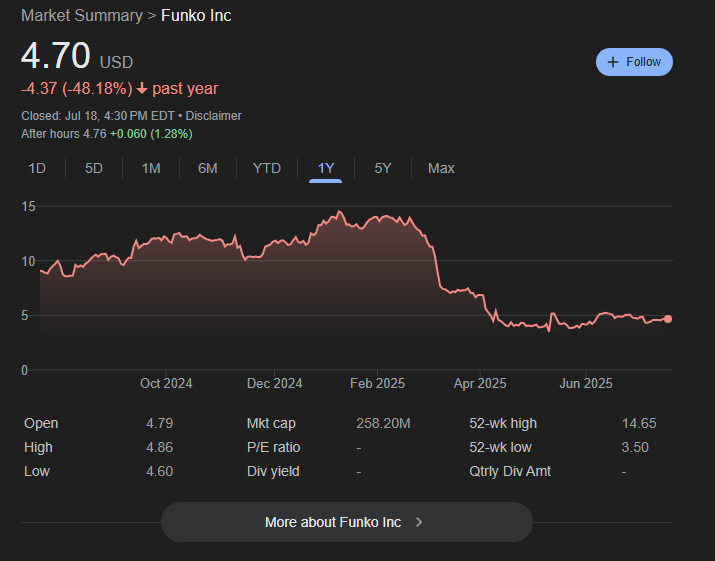
Task: Click the 10 y-axis label
Action: click(28, 261)
